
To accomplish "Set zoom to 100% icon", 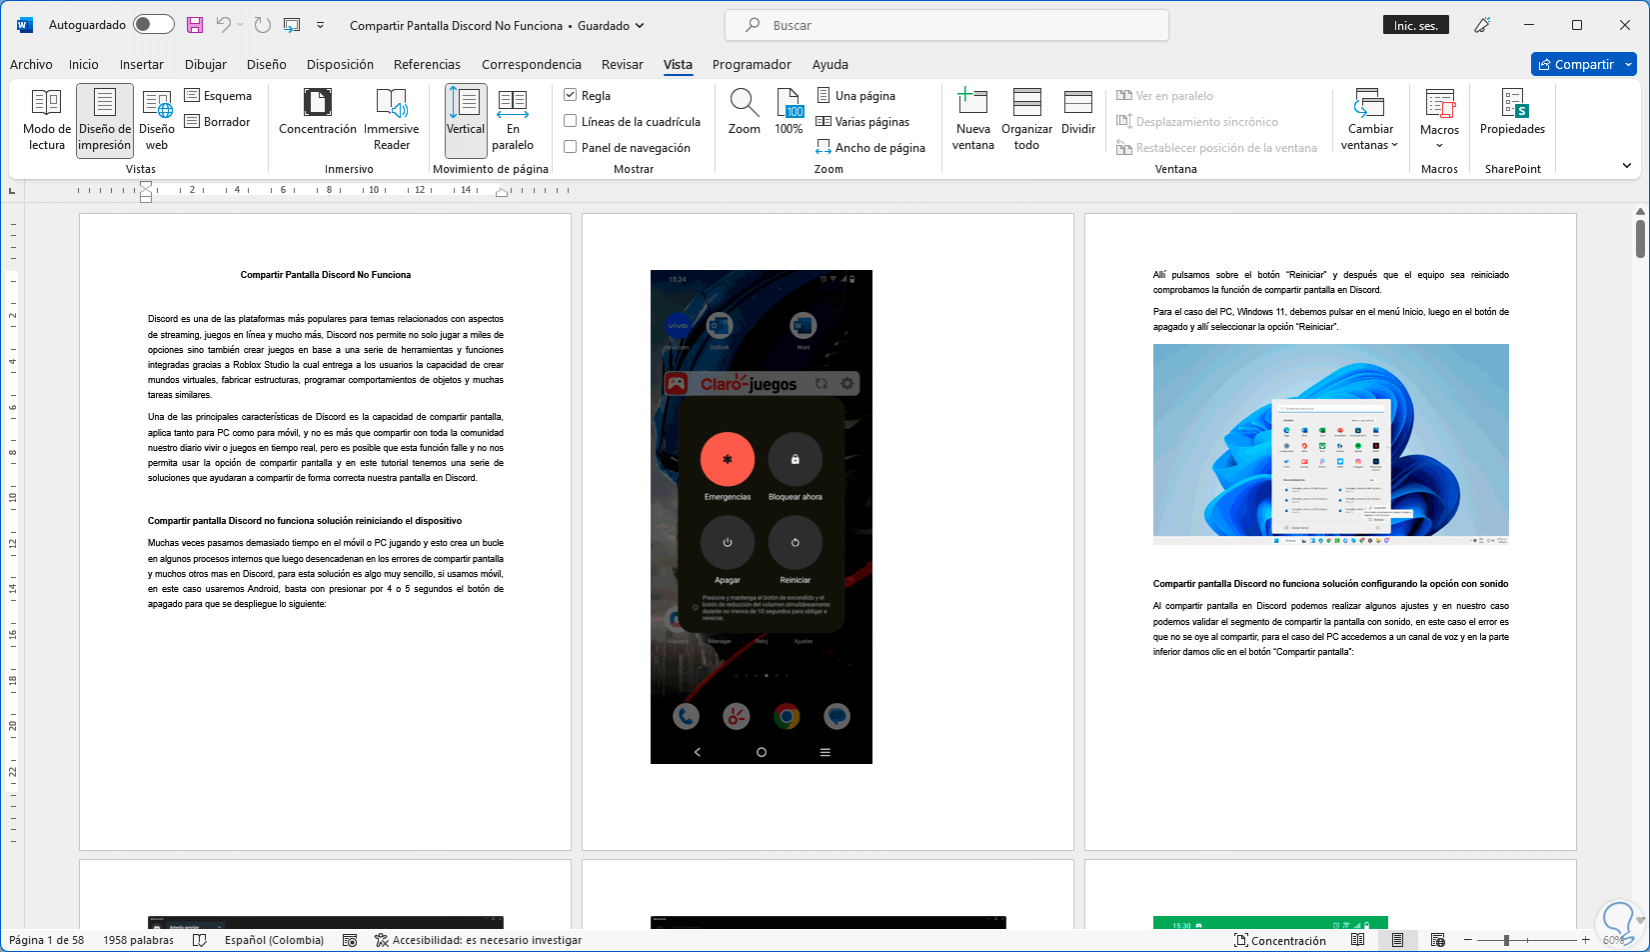I will coord(789,111).
